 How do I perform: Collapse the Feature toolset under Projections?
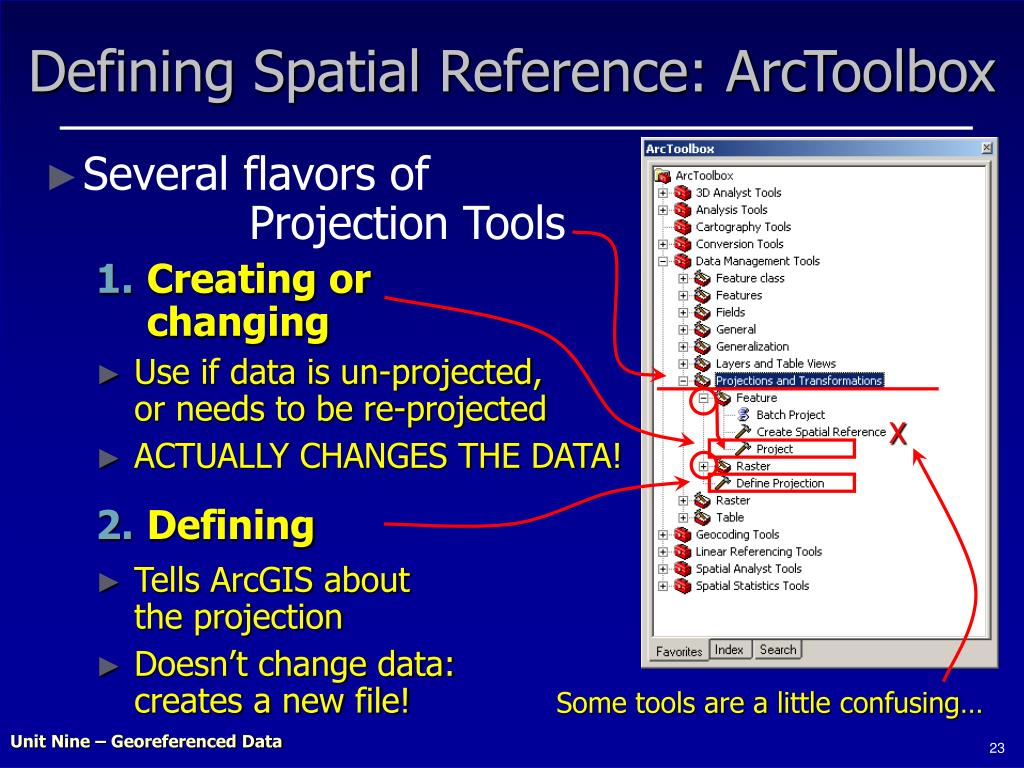pos(703,398)
